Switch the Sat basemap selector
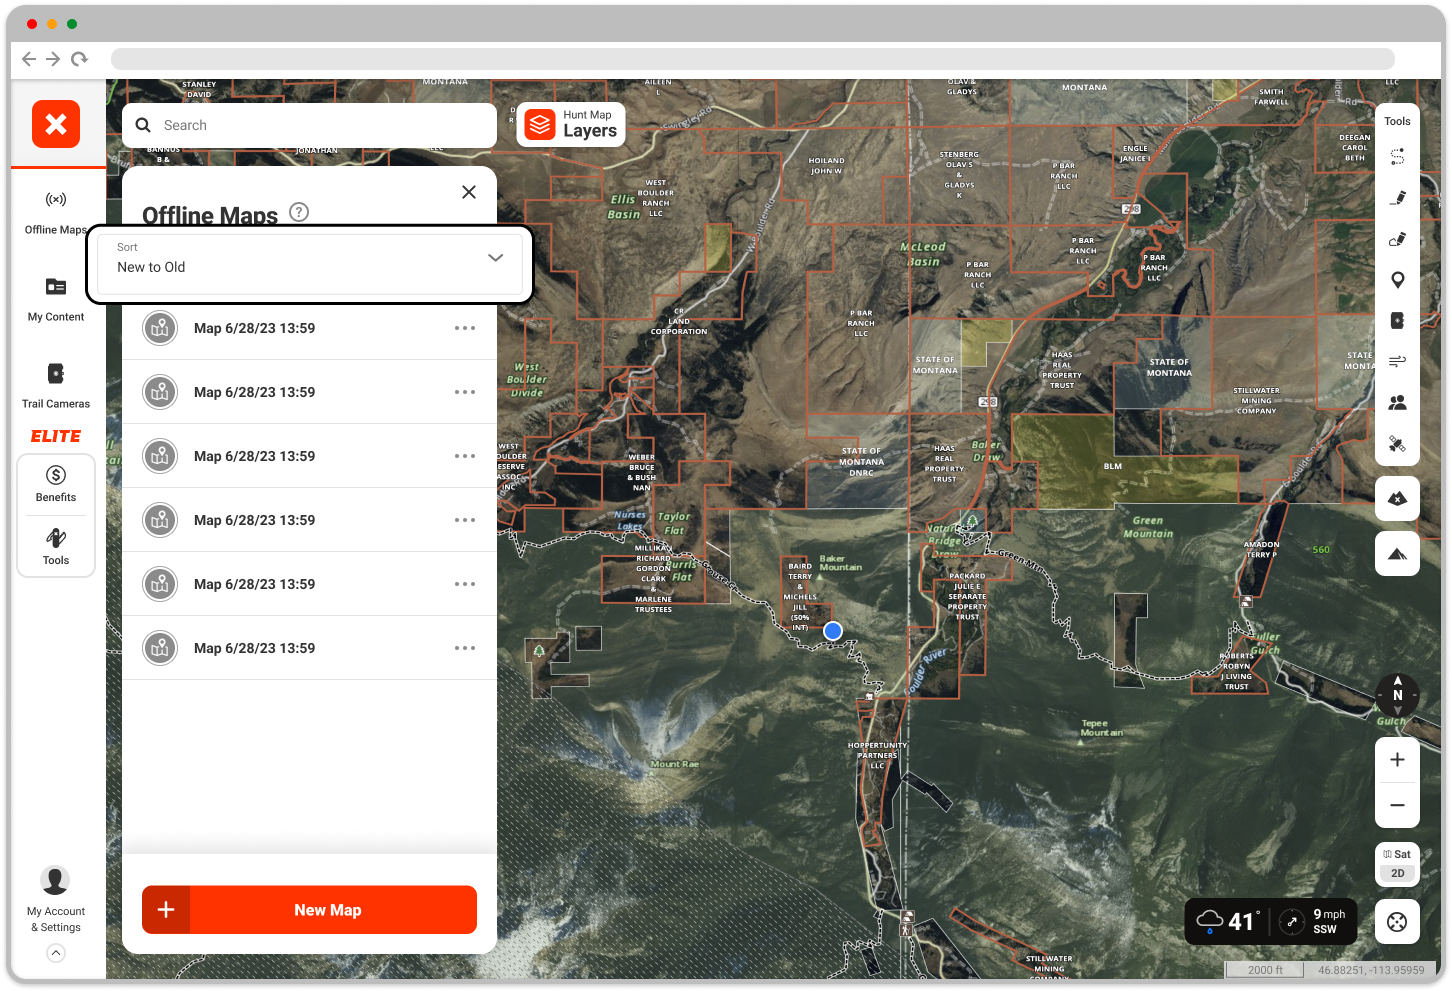Screen dimensions: 1452x991 (1397, 854)
